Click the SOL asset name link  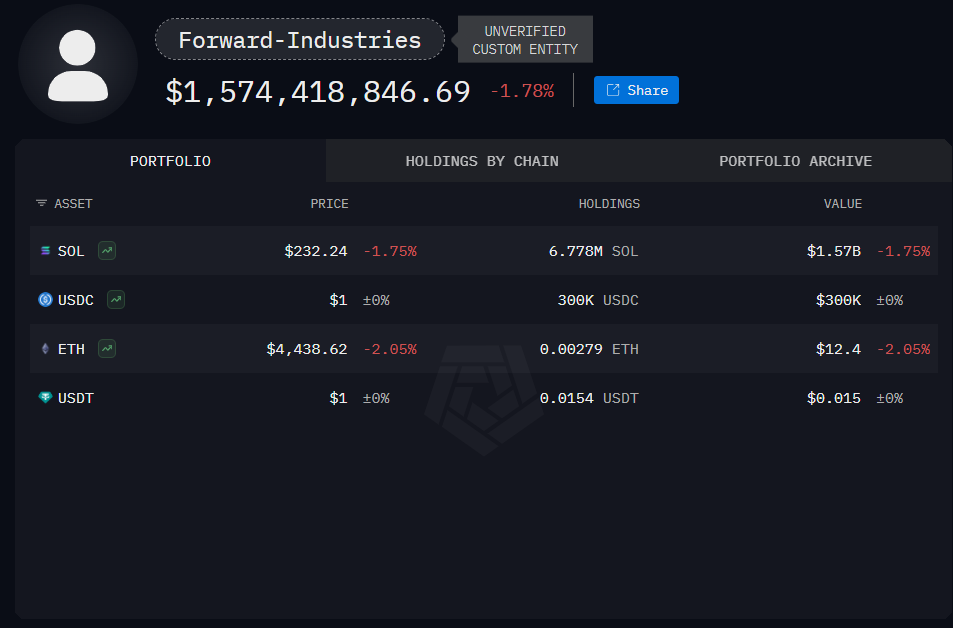(71, 251)
